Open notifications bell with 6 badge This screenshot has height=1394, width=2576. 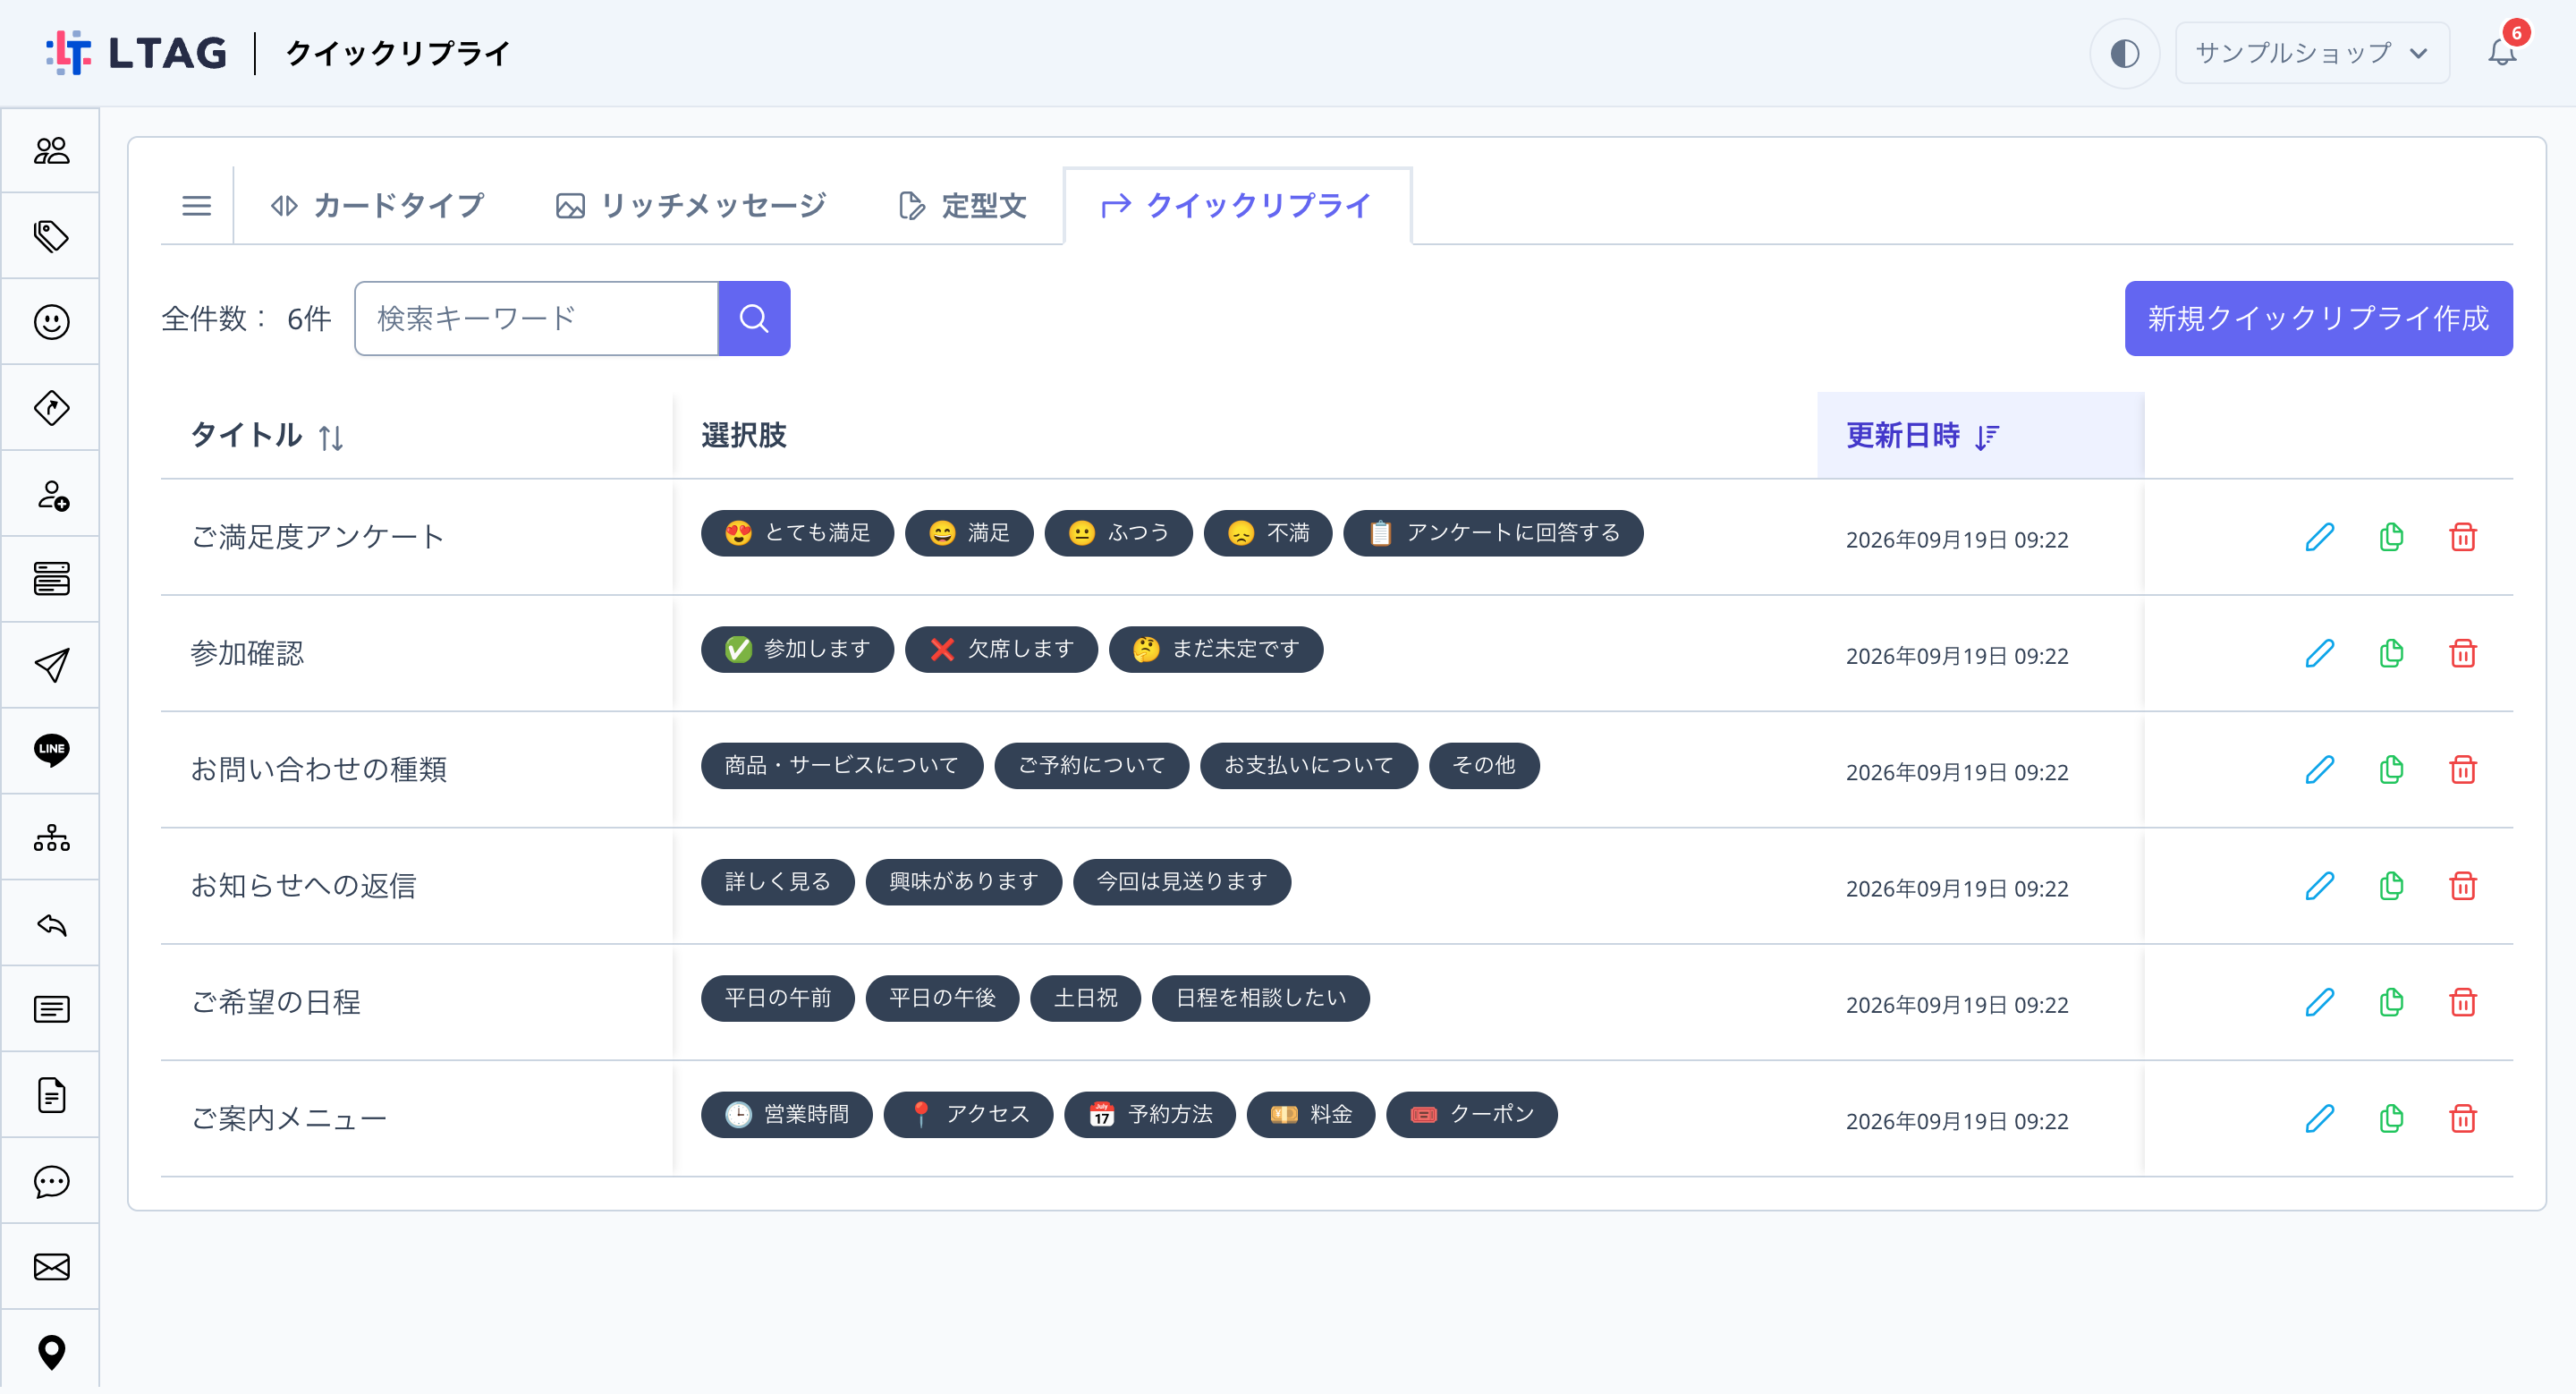click(2503, 50)
